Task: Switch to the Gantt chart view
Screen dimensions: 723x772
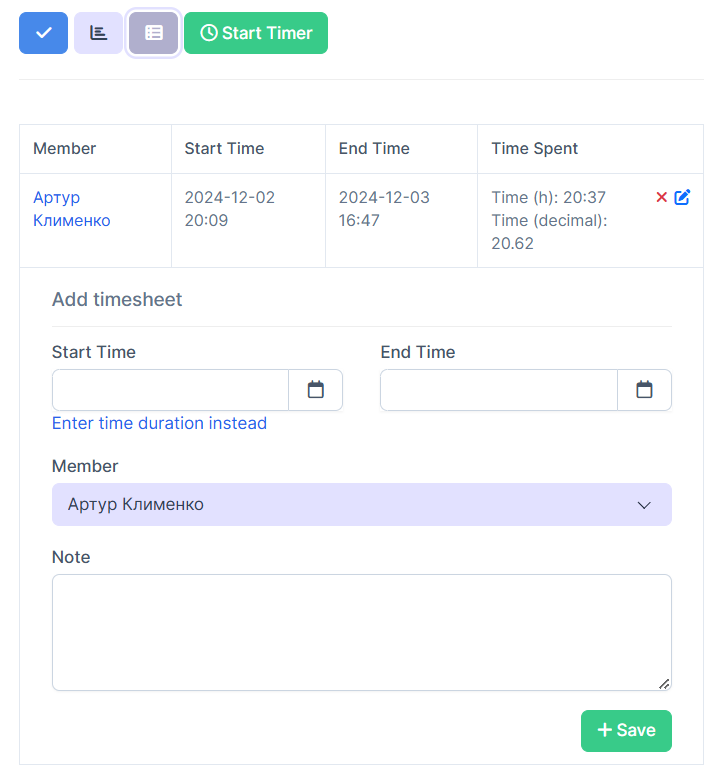Action: 98,33
